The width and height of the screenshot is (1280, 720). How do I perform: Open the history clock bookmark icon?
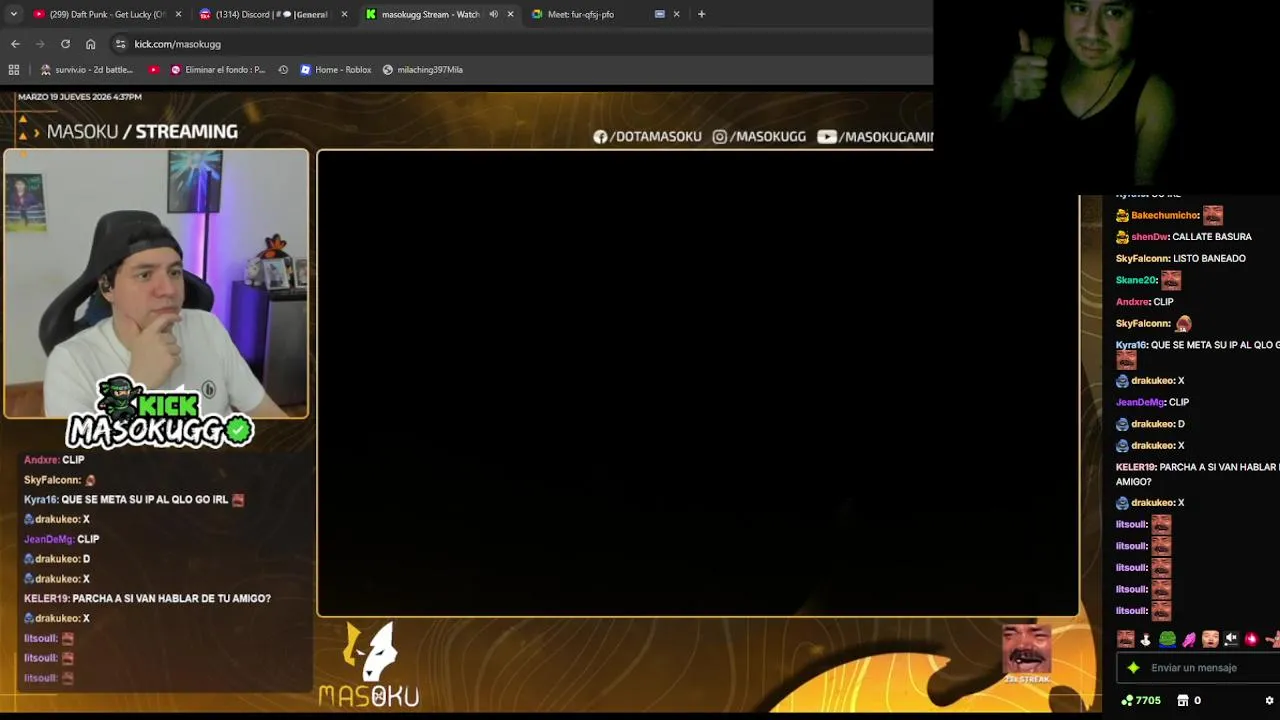coord(283,70)
